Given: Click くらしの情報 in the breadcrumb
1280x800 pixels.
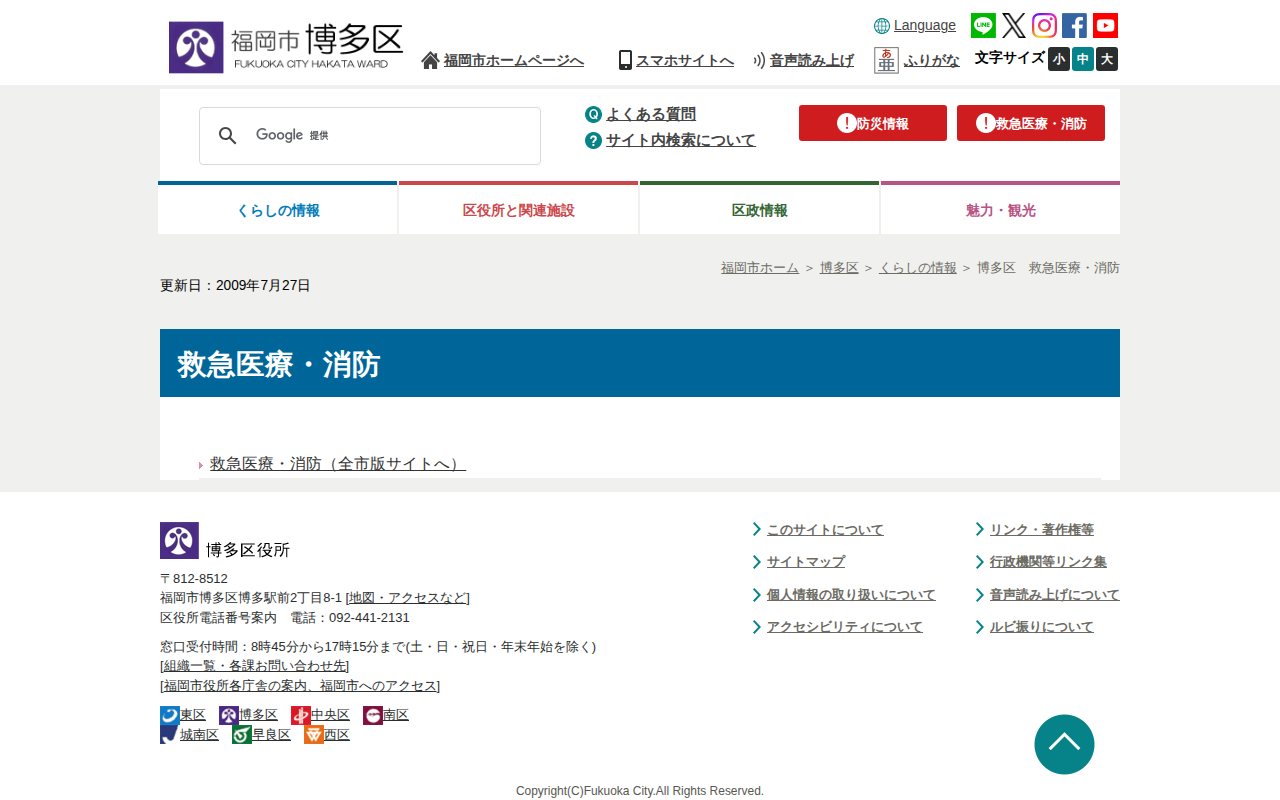Looking at the screenshot, I should point(918,268).
